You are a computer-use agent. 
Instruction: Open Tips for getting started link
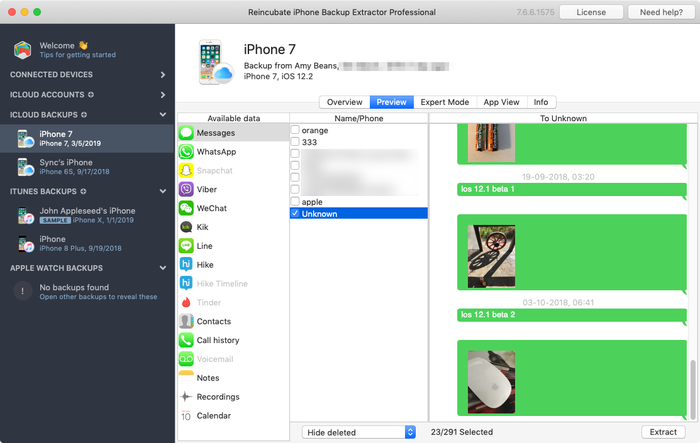78,55
